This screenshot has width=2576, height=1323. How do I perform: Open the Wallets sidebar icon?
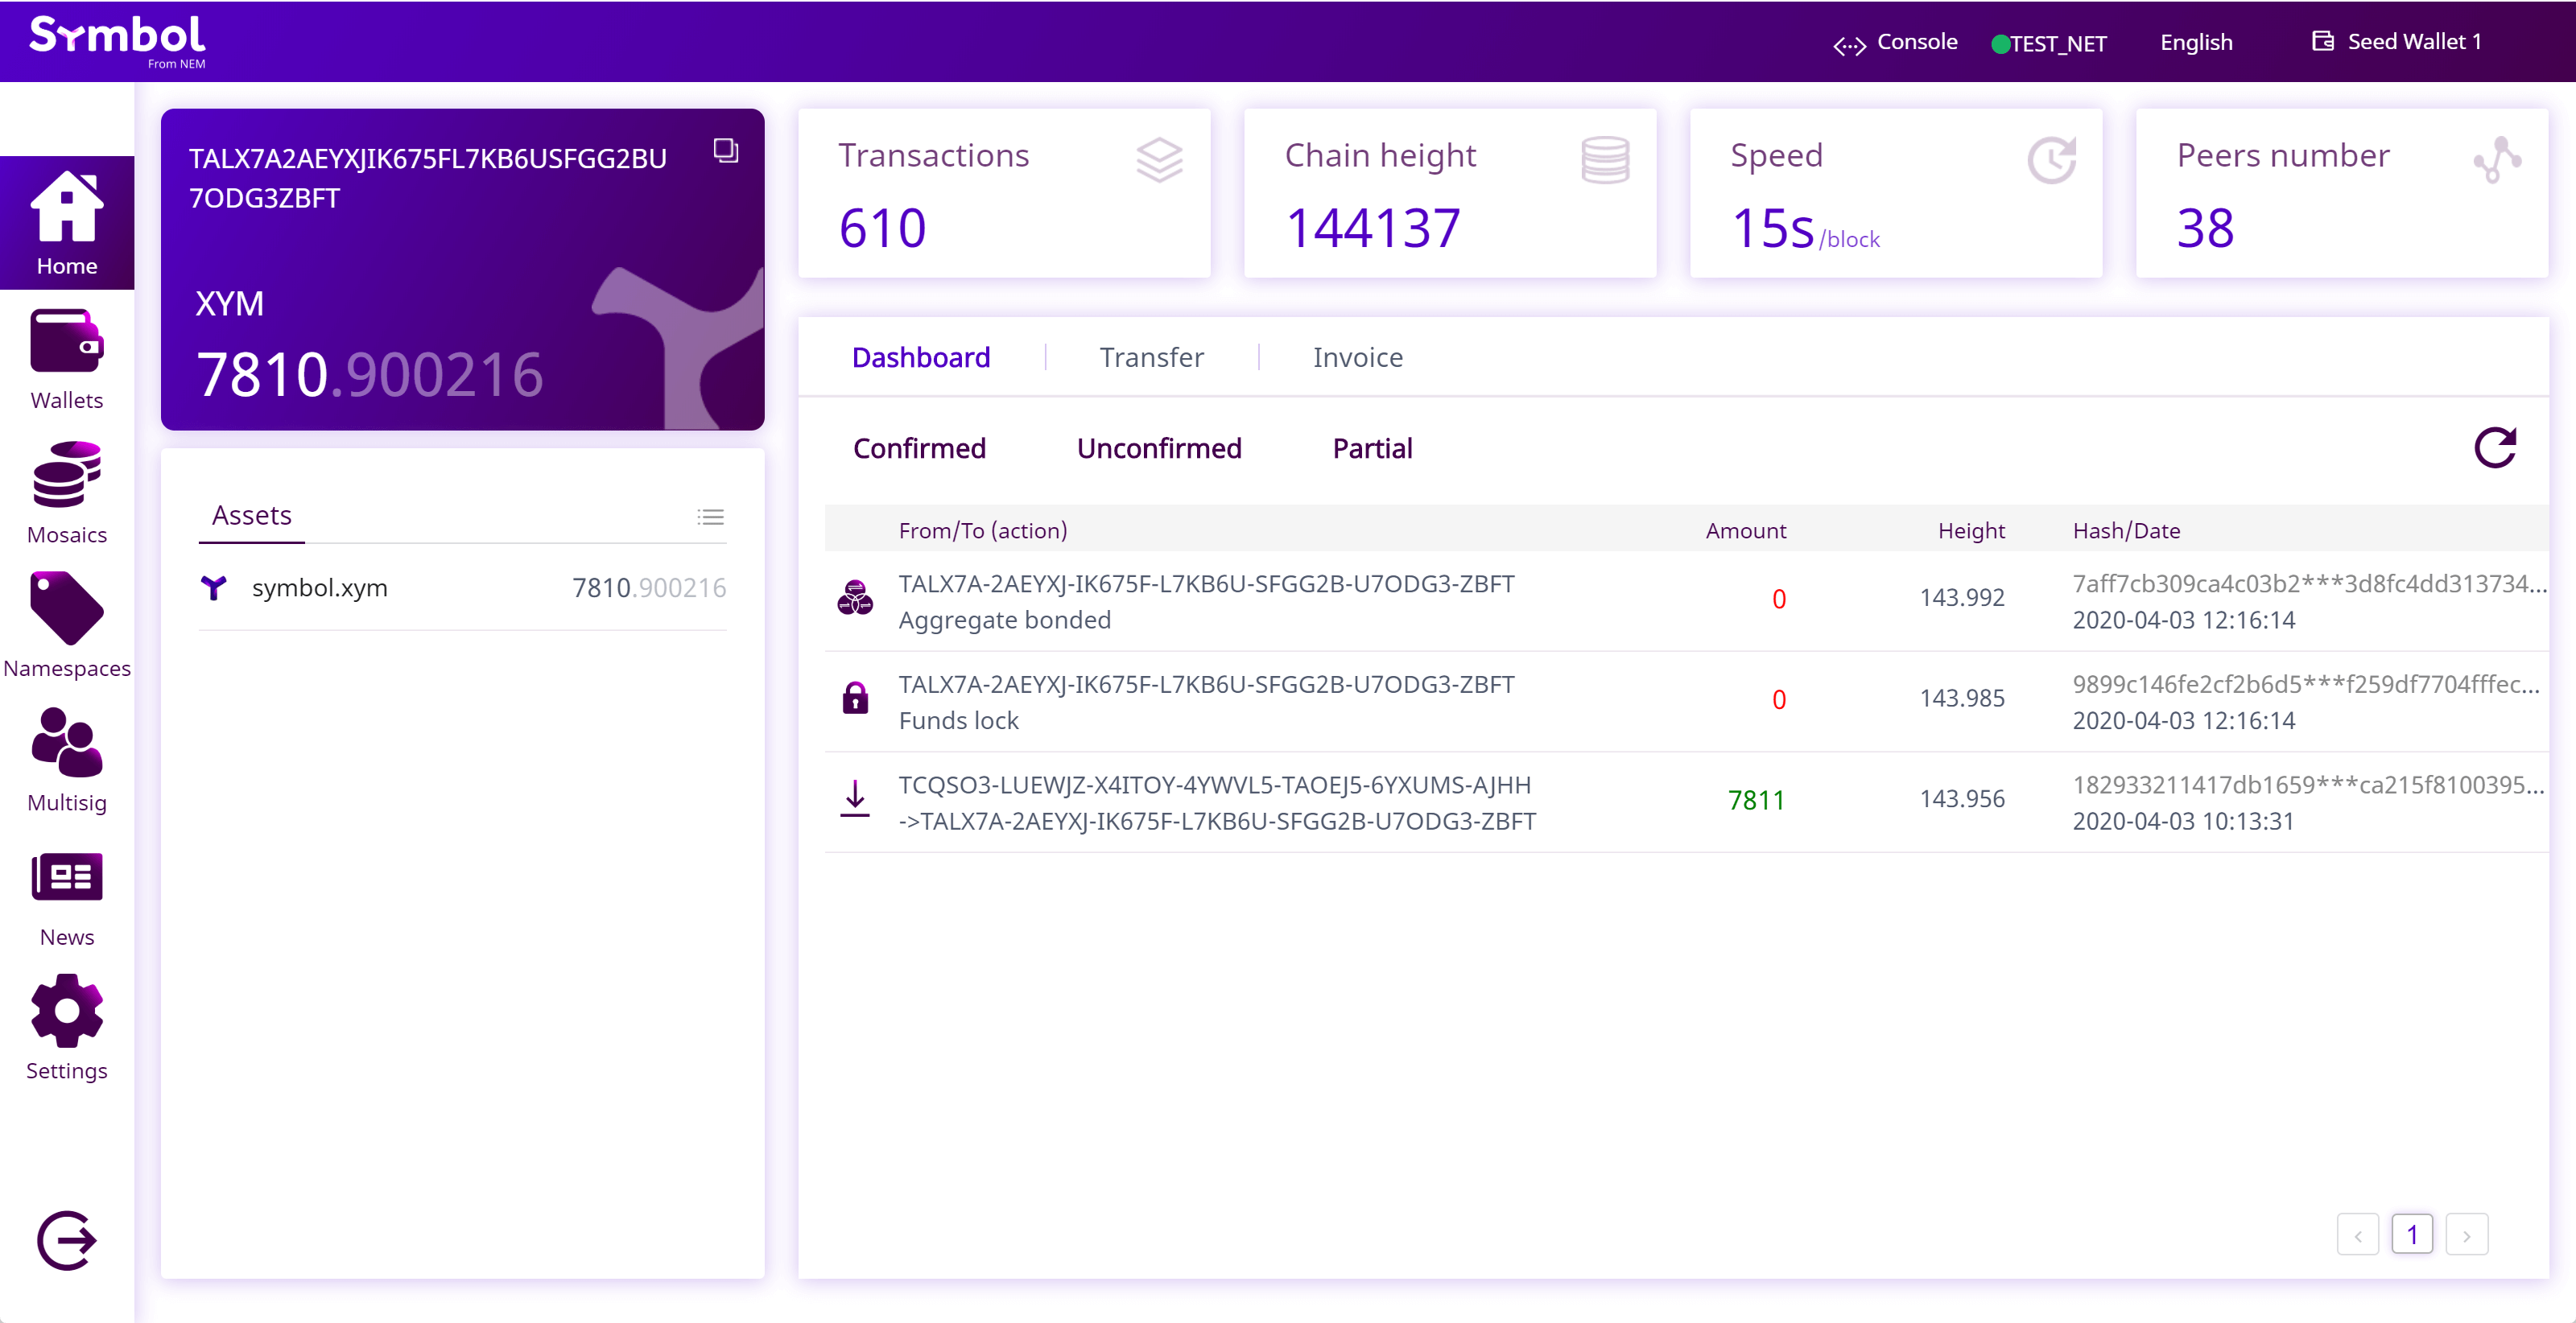pos(67,342)
